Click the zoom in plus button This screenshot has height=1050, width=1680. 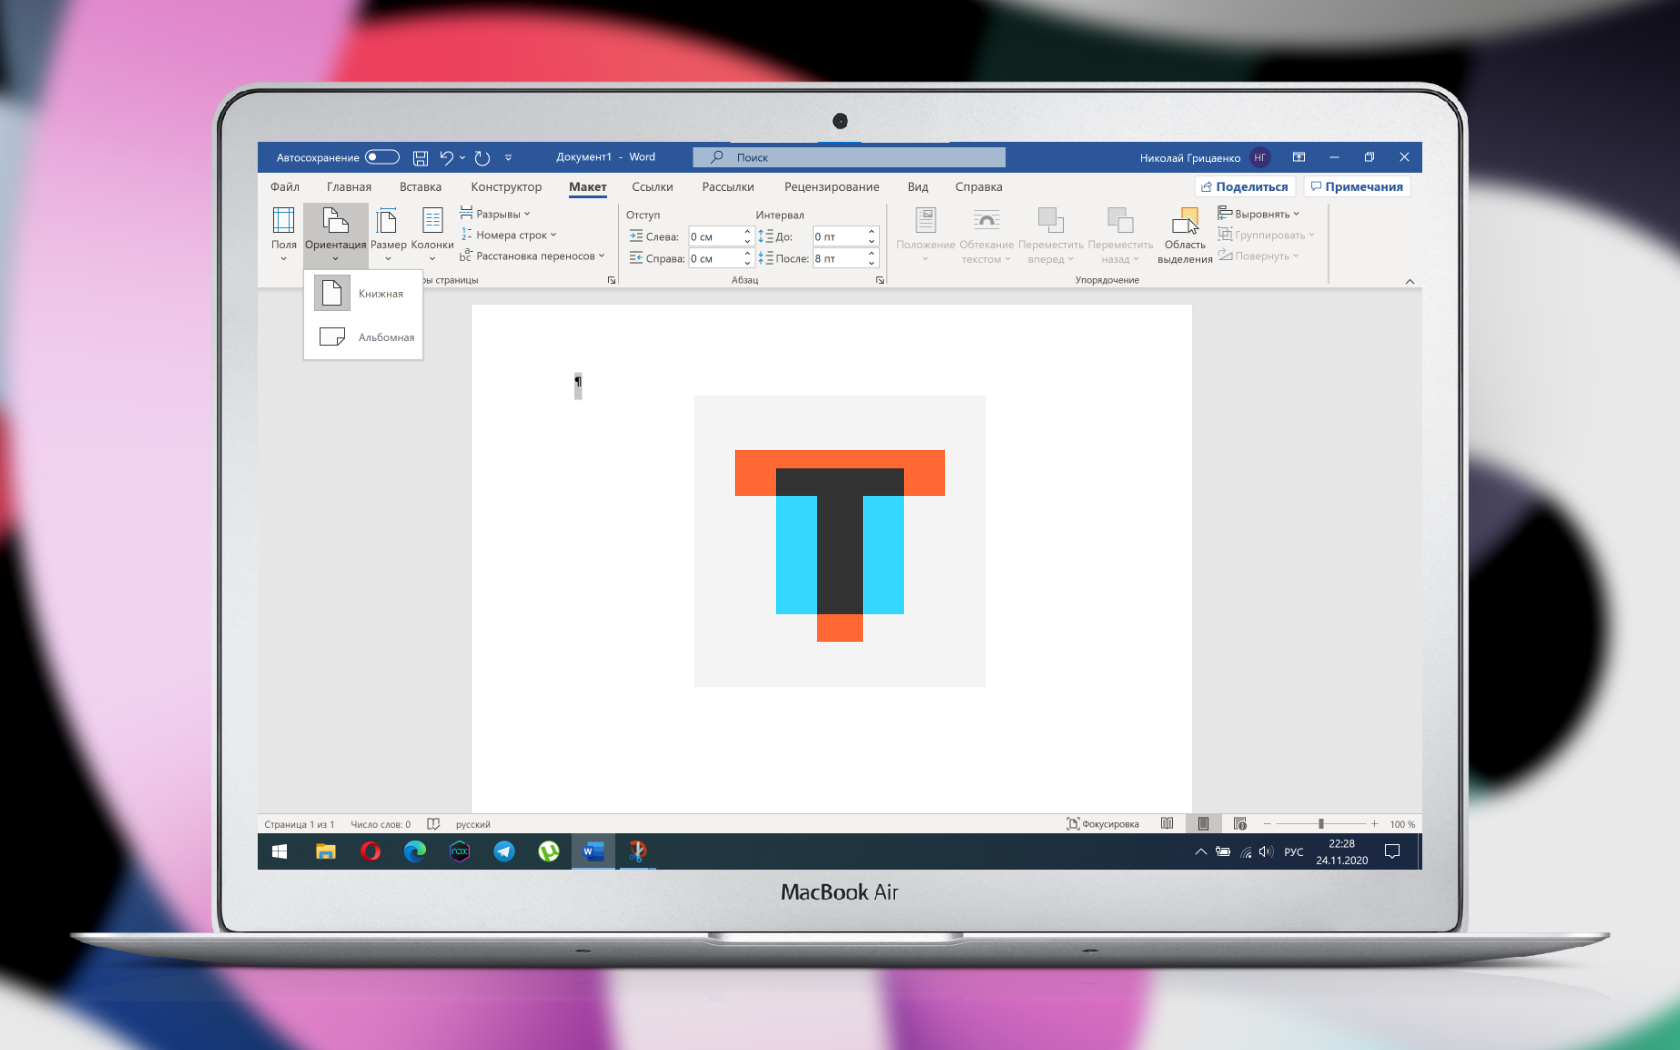pos(1374,824)
